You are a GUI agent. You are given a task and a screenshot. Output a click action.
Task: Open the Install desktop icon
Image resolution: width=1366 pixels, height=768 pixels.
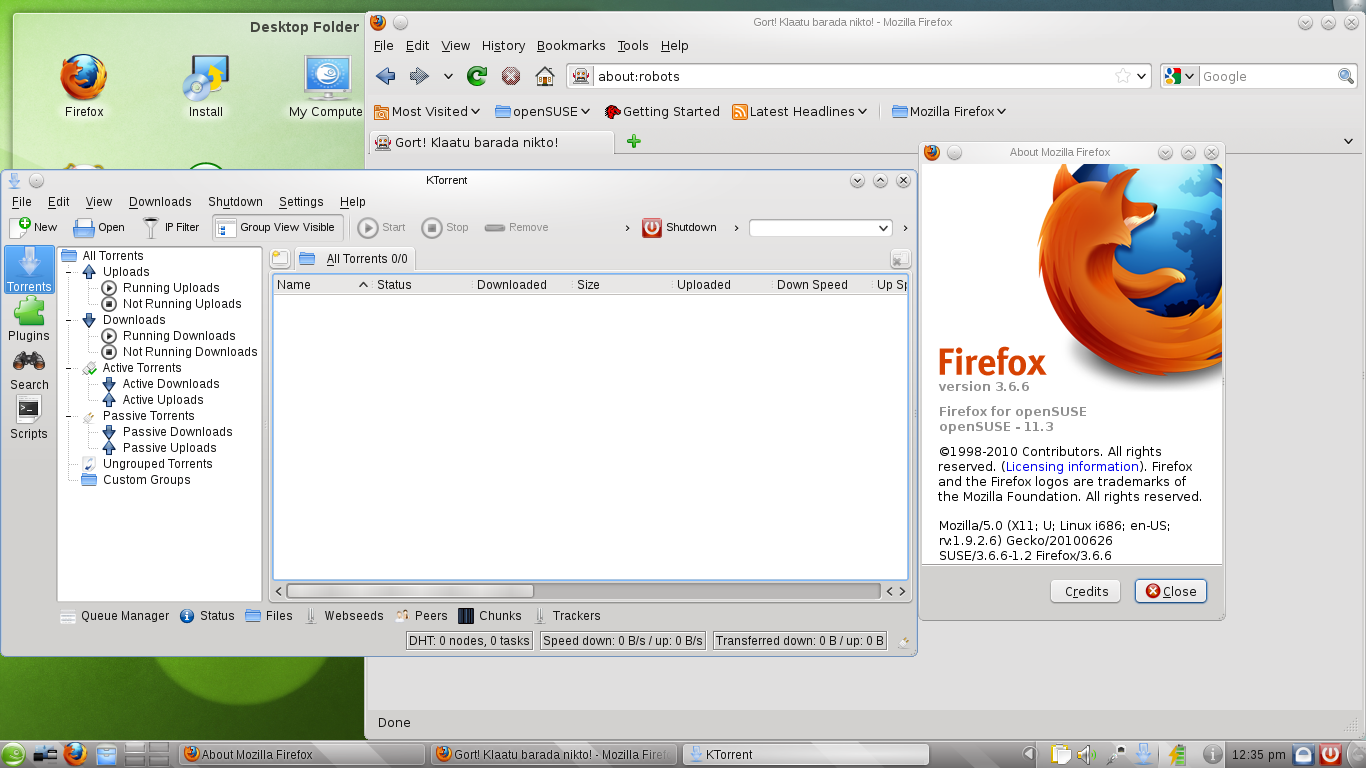point(206,88)
